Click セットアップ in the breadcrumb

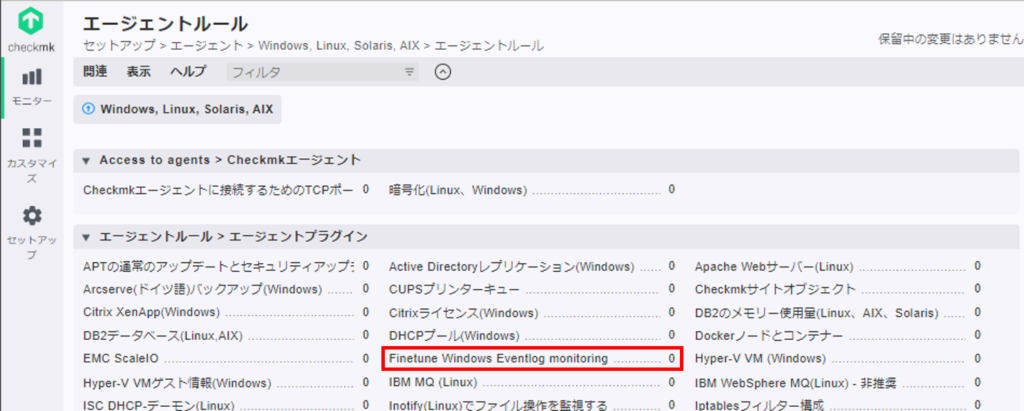[x=120, y=45]
